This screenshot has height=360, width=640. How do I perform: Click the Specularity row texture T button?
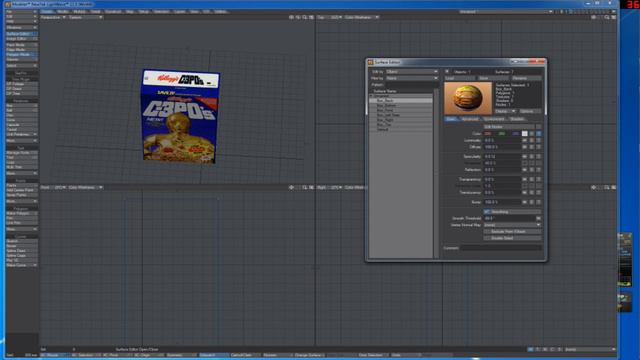click(539, 157)
